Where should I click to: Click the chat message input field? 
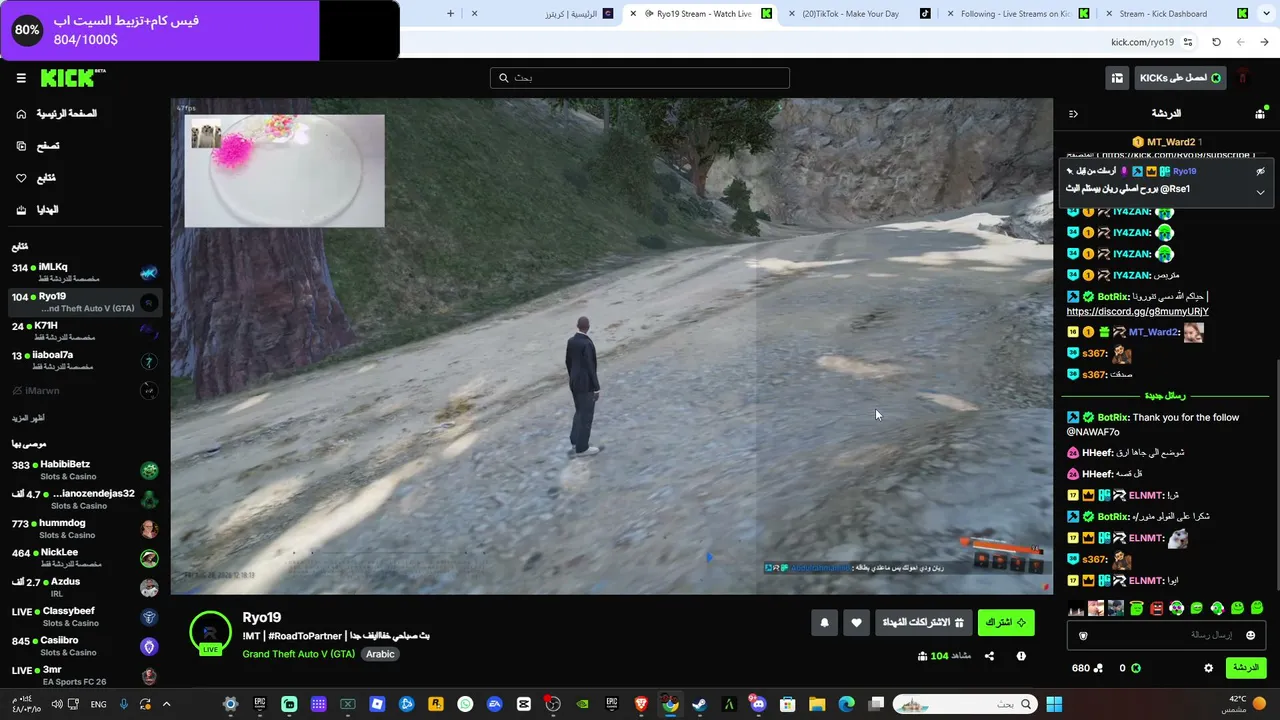[1166, 635]
